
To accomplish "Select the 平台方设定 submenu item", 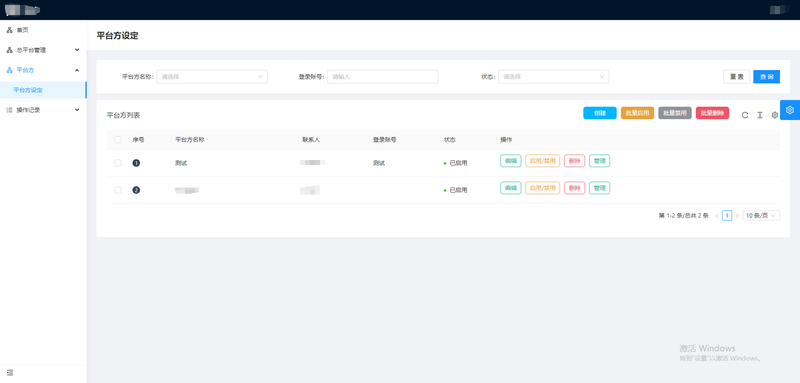I will 43,90.
